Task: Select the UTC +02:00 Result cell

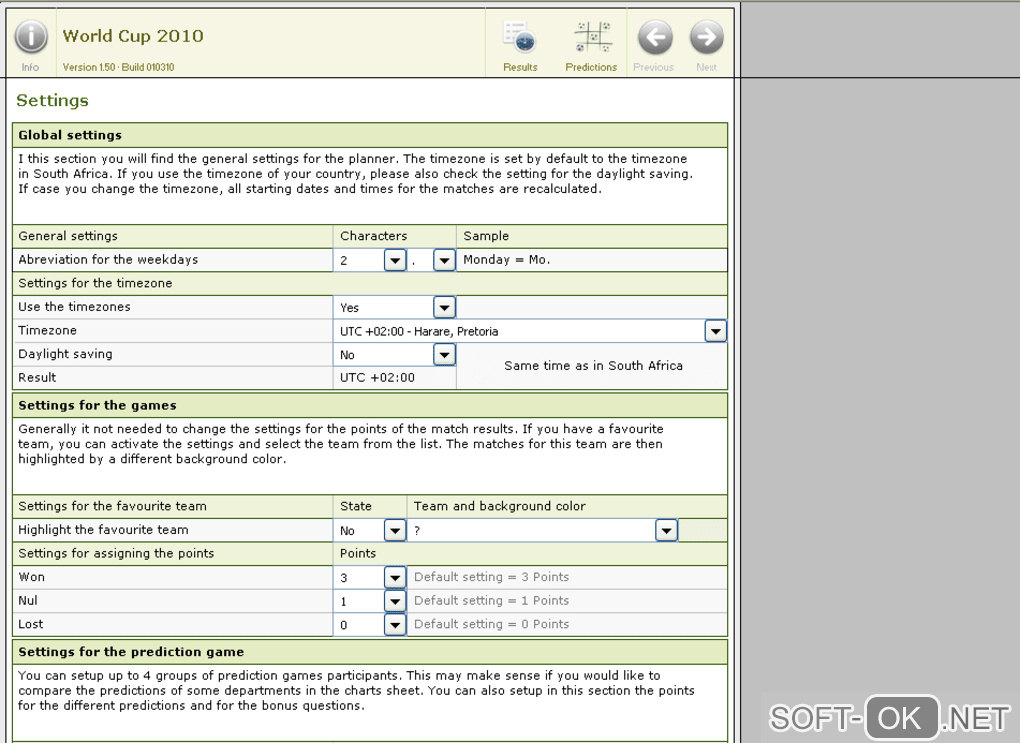Action: pyautogui.click(x=394, y=378)
